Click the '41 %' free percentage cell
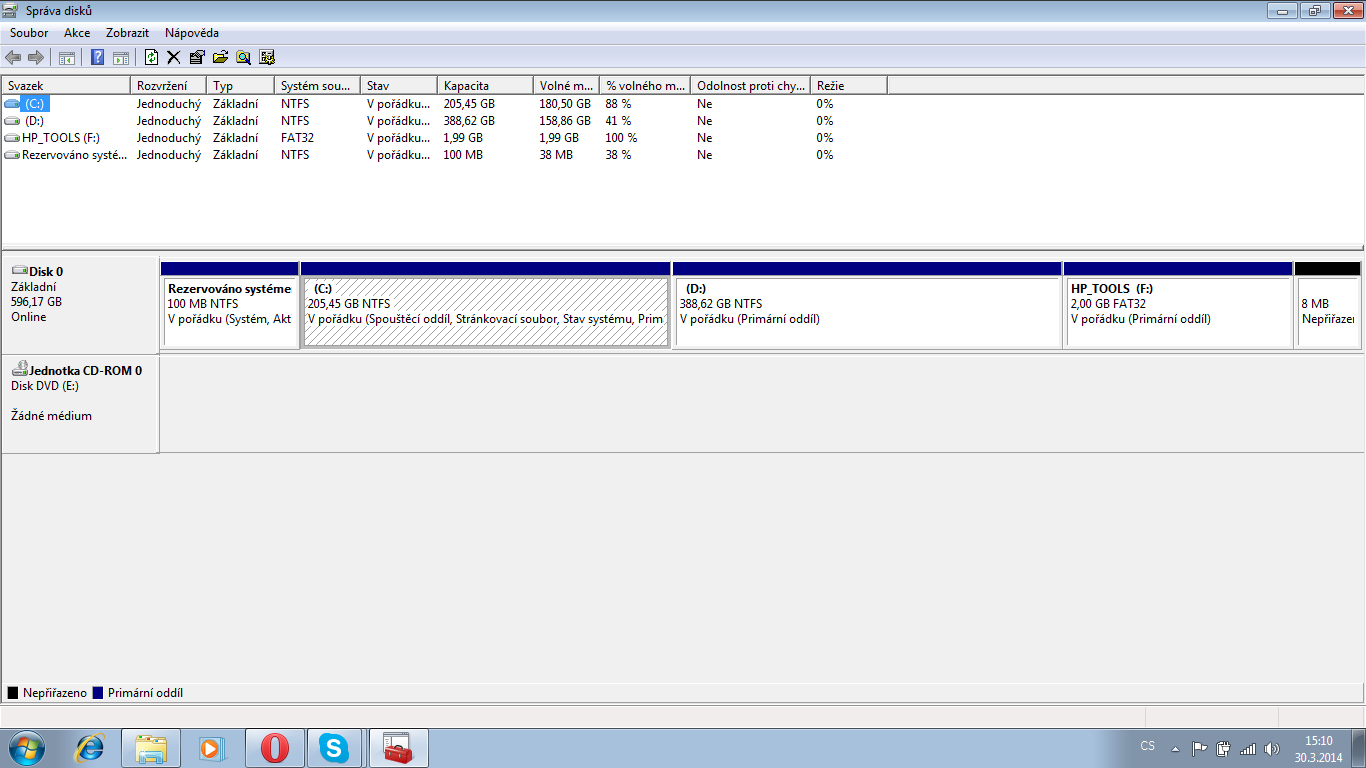Viewport: 1366px width, 768px height. pyautogui.click(x=618, y=121)
